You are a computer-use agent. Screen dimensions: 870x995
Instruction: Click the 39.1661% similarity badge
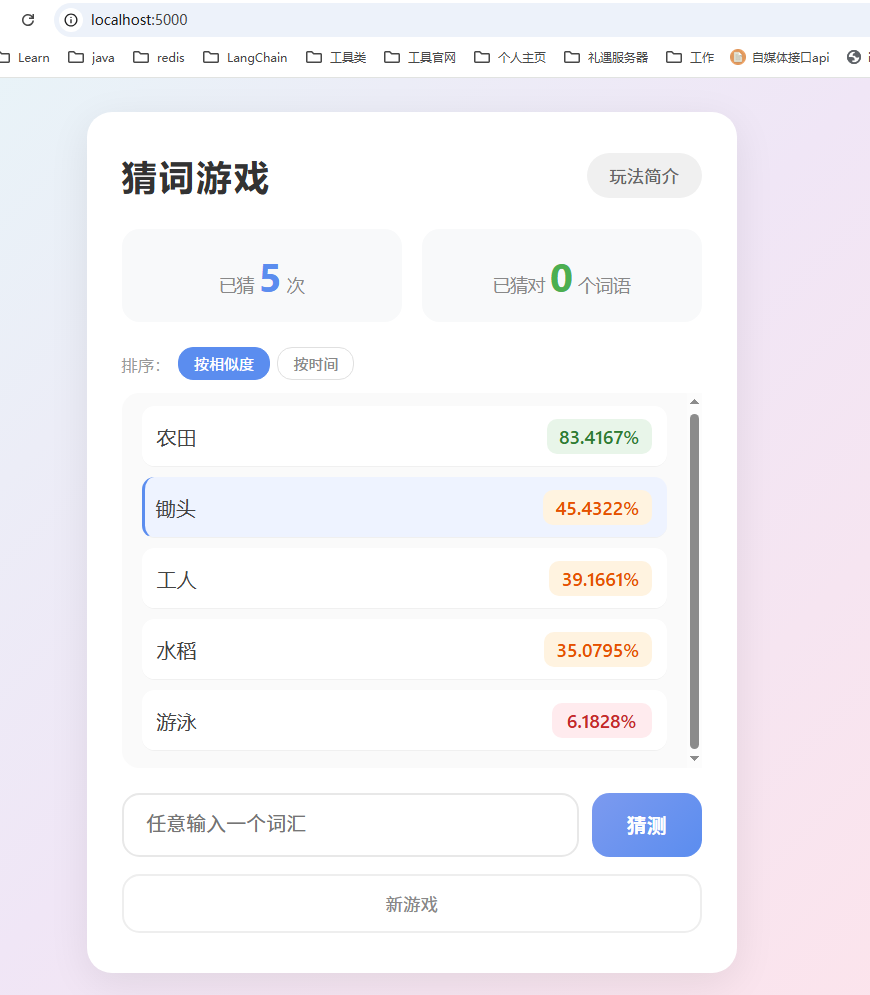click(x=600, y=579)
